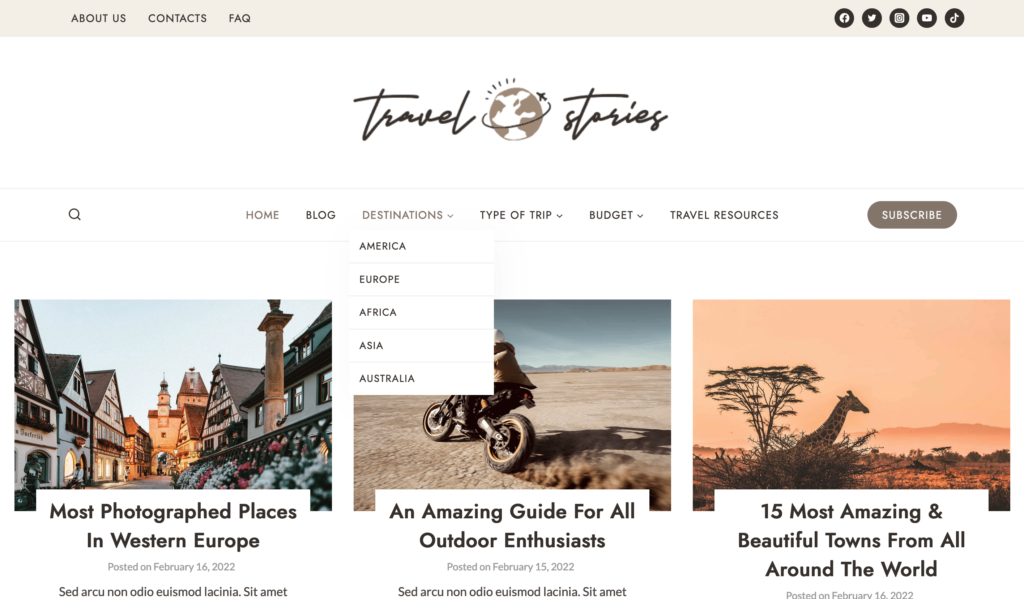The image size is (1024, 599).
Task: Open Most Photographed Places article title
Action: (x=173, y=526)
